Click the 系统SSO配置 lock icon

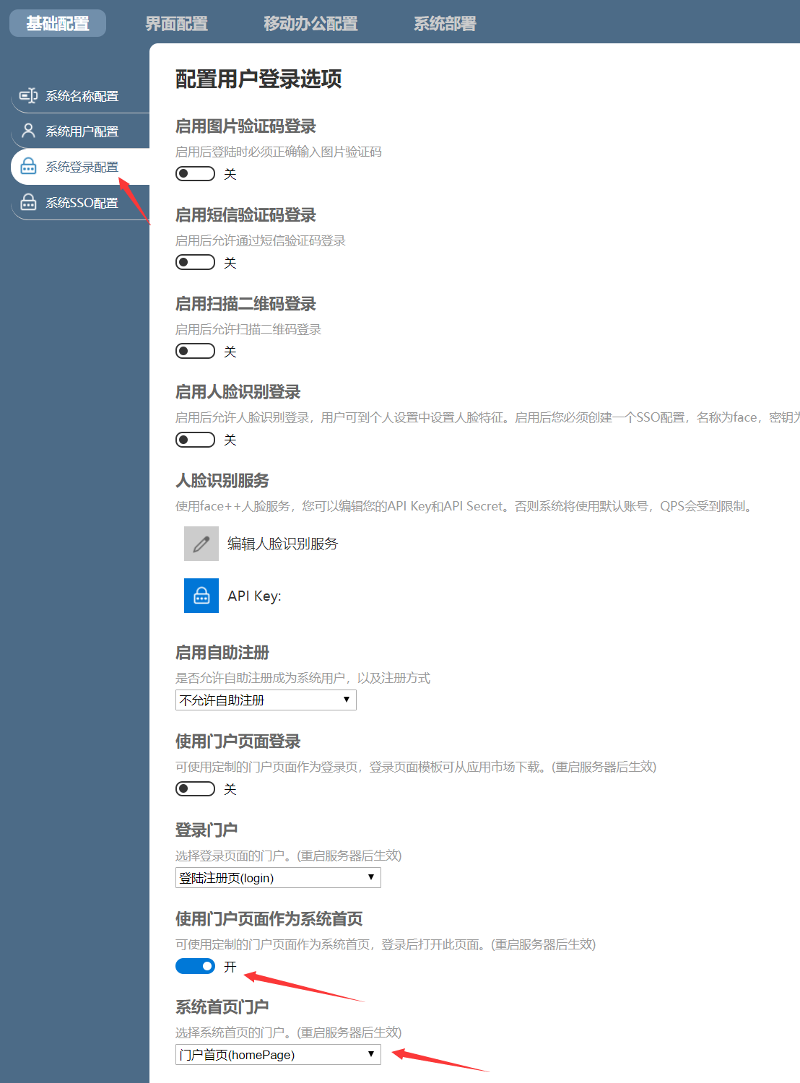(28, 203)
